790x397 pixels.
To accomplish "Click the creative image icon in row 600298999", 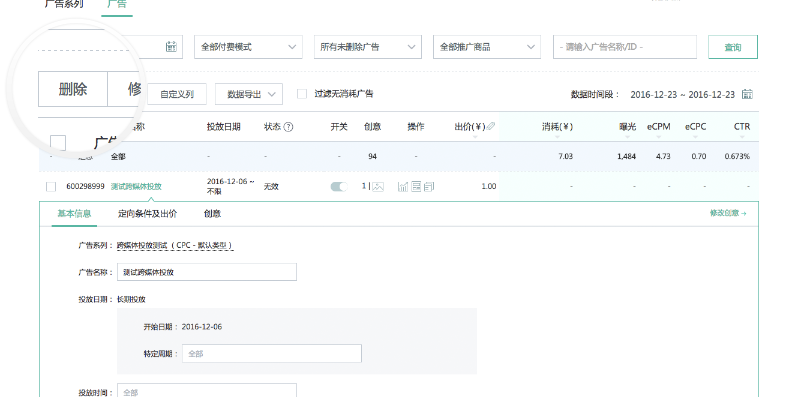I will point(377,187).
